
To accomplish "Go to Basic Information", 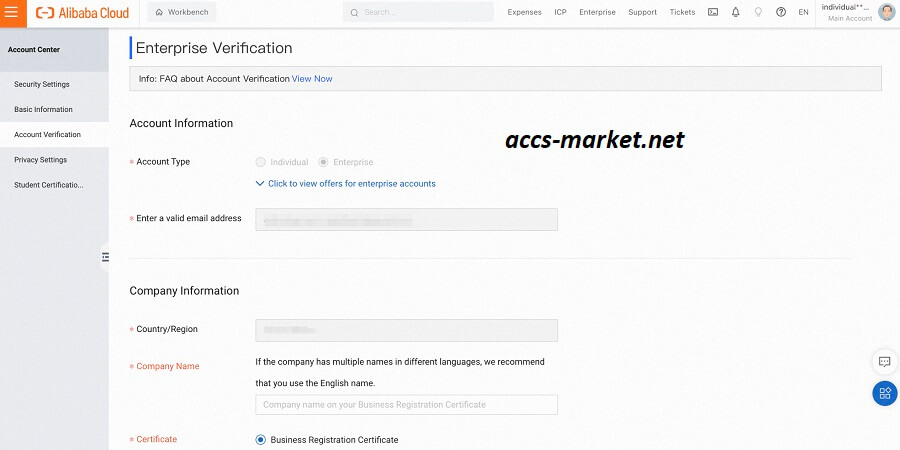I will click(x=44, y=110).
